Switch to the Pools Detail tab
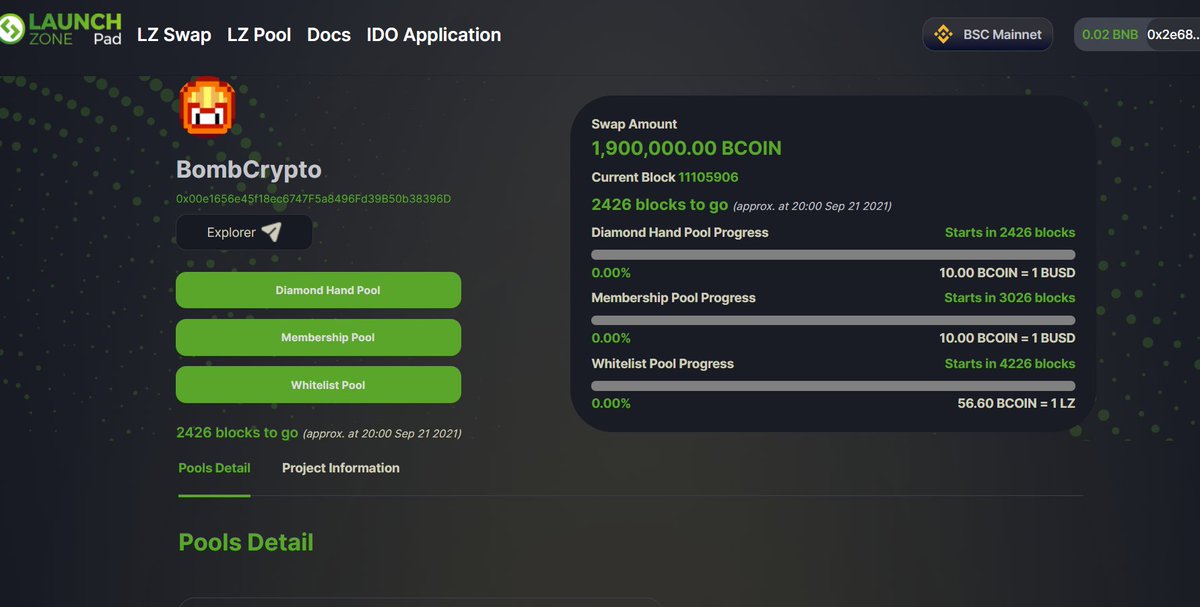1200x607 pixels. click(214, 468)
